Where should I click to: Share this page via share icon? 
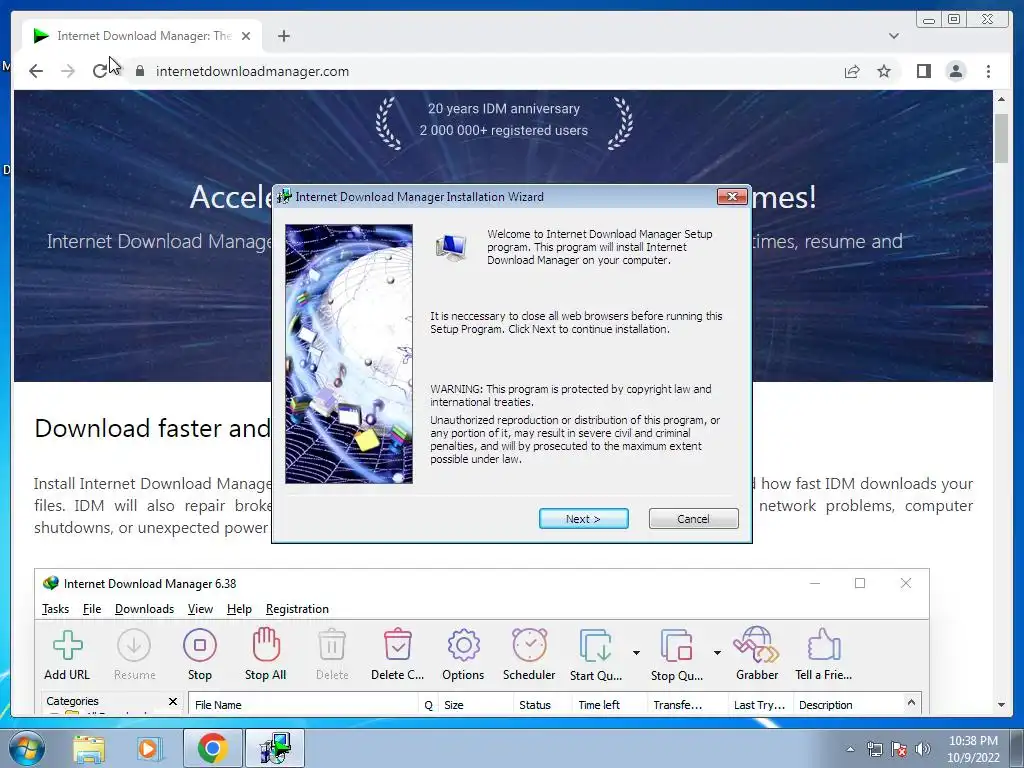[x=852, y=71]
